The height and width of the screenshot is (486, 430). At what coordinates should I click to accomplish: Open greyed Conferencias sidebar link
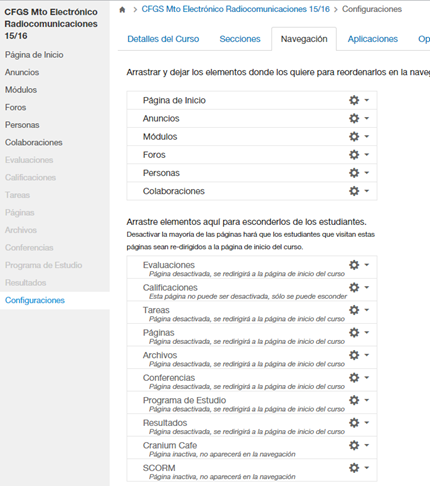point(29,248)
